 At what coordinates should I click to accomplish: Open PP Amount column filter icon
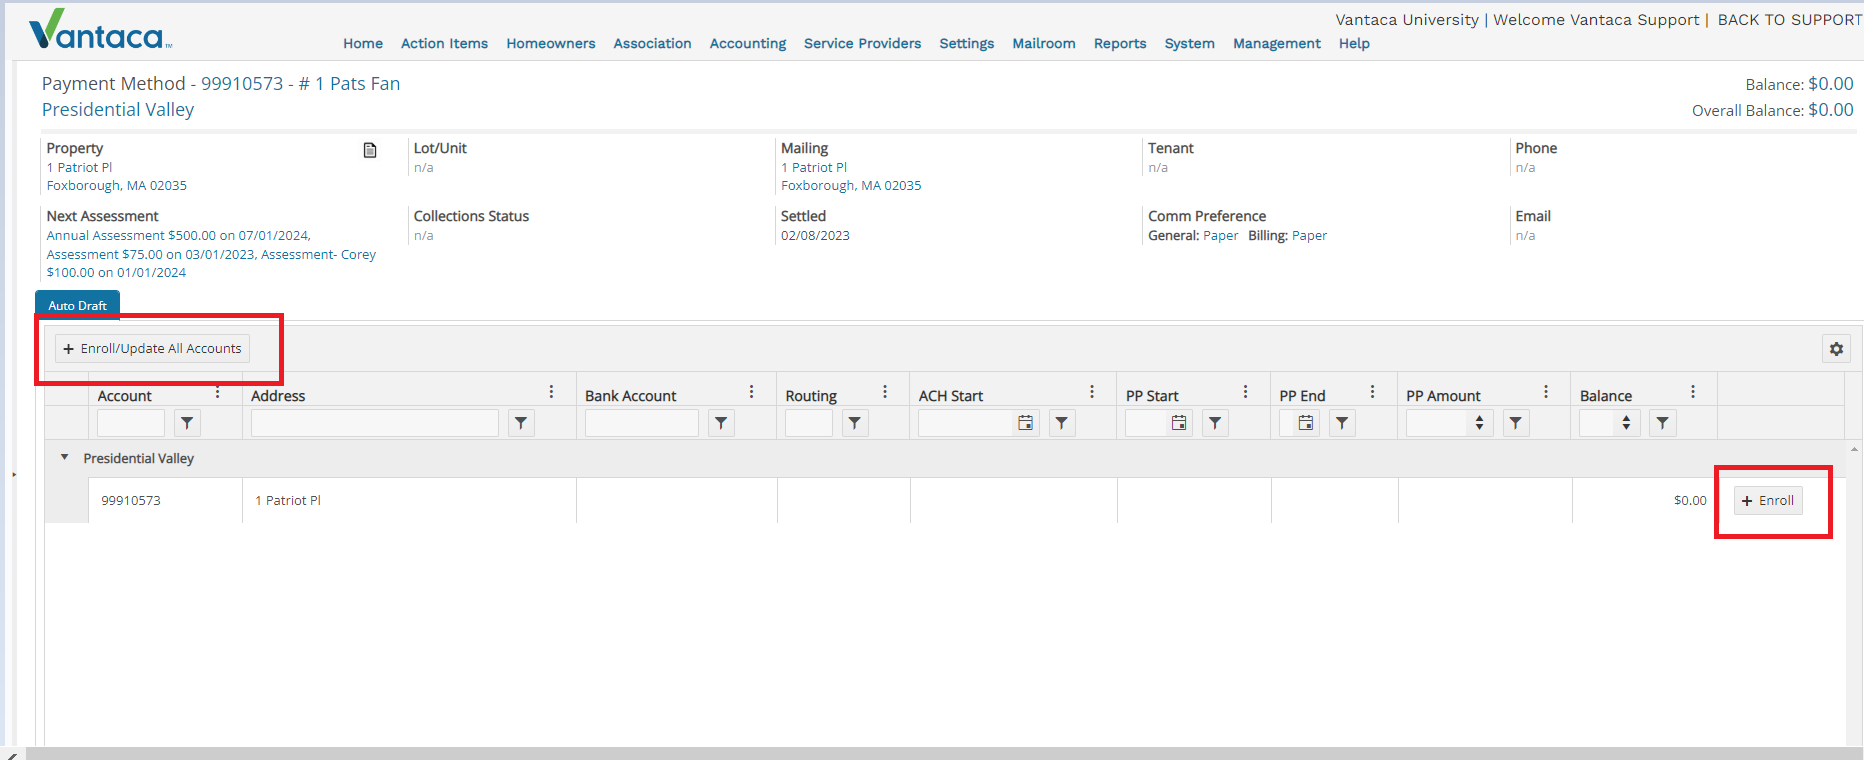pos(1516,423)
